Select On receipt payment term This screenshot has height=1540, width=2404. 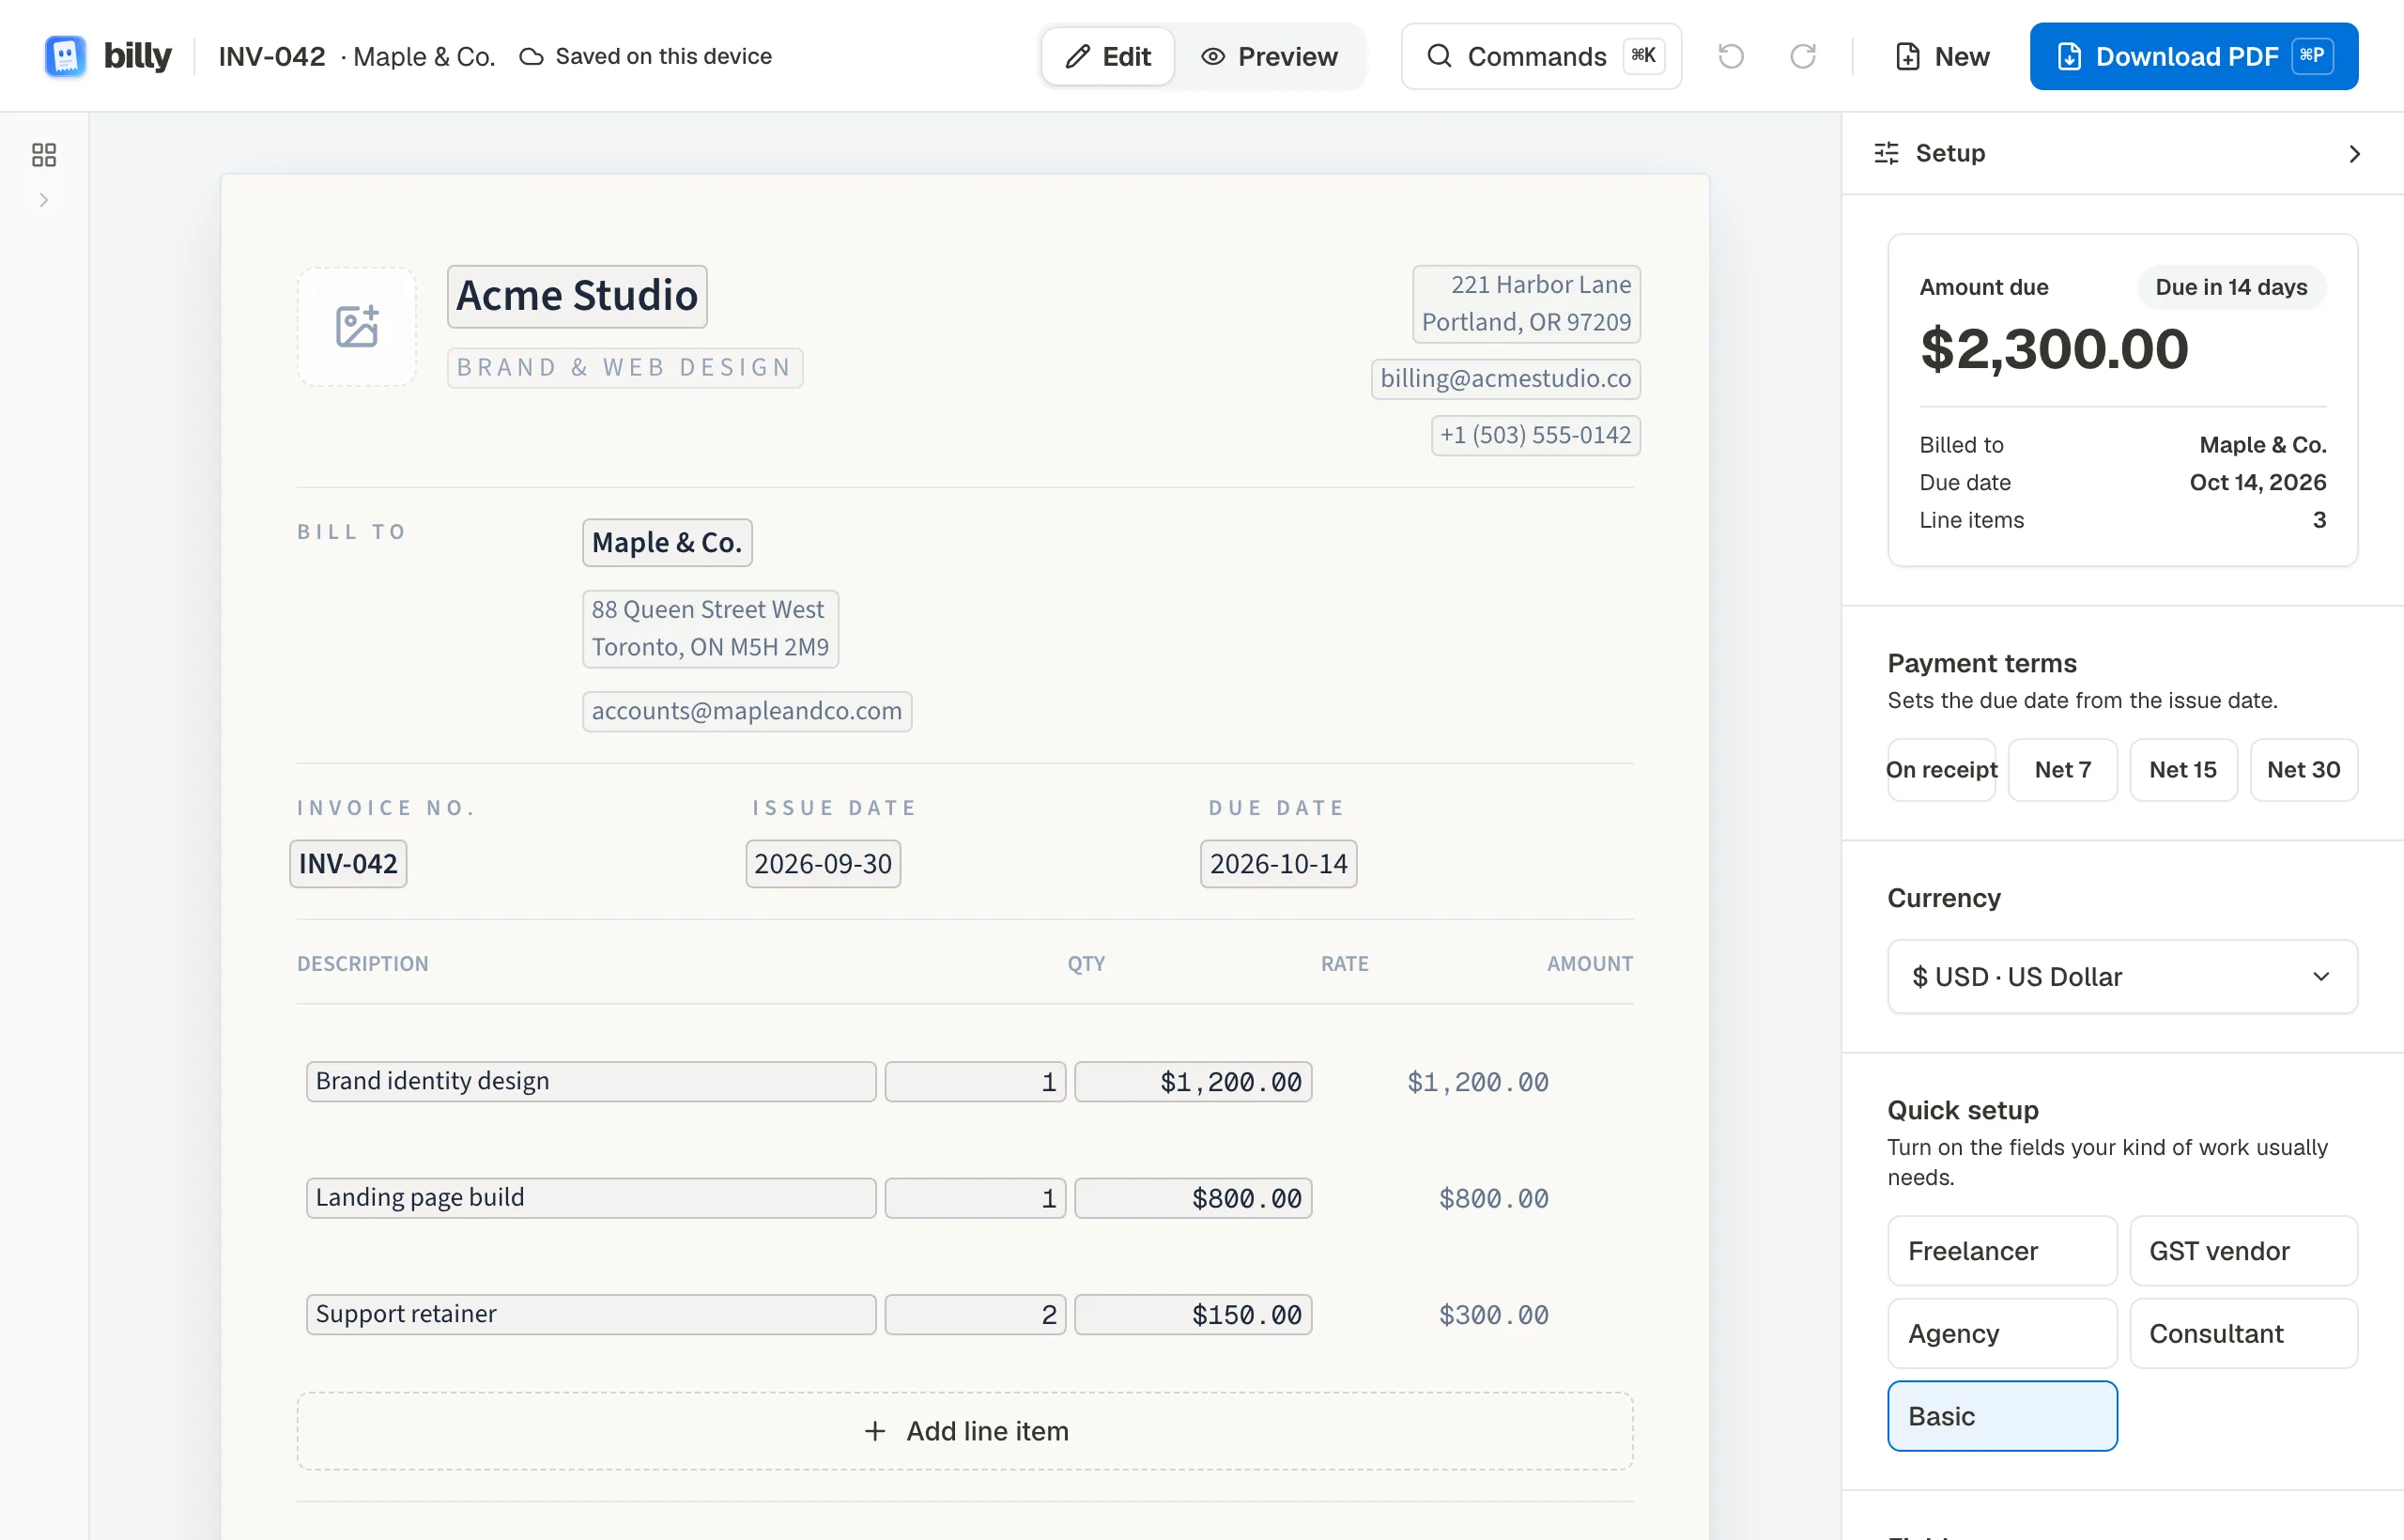[x=1941, y=770]
